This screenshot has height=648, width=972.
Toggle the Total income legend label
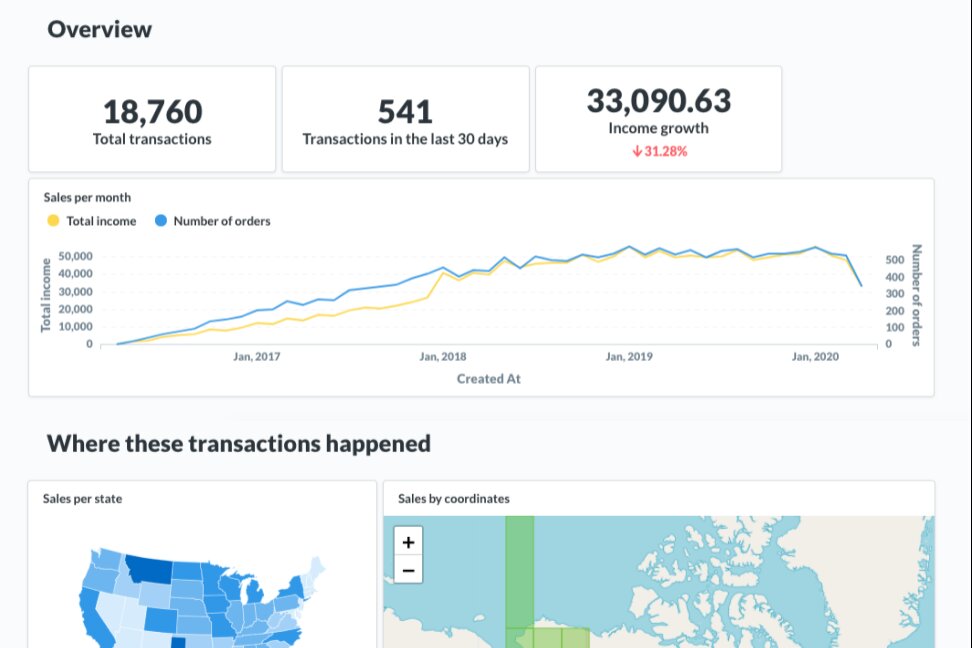(101, 221)
